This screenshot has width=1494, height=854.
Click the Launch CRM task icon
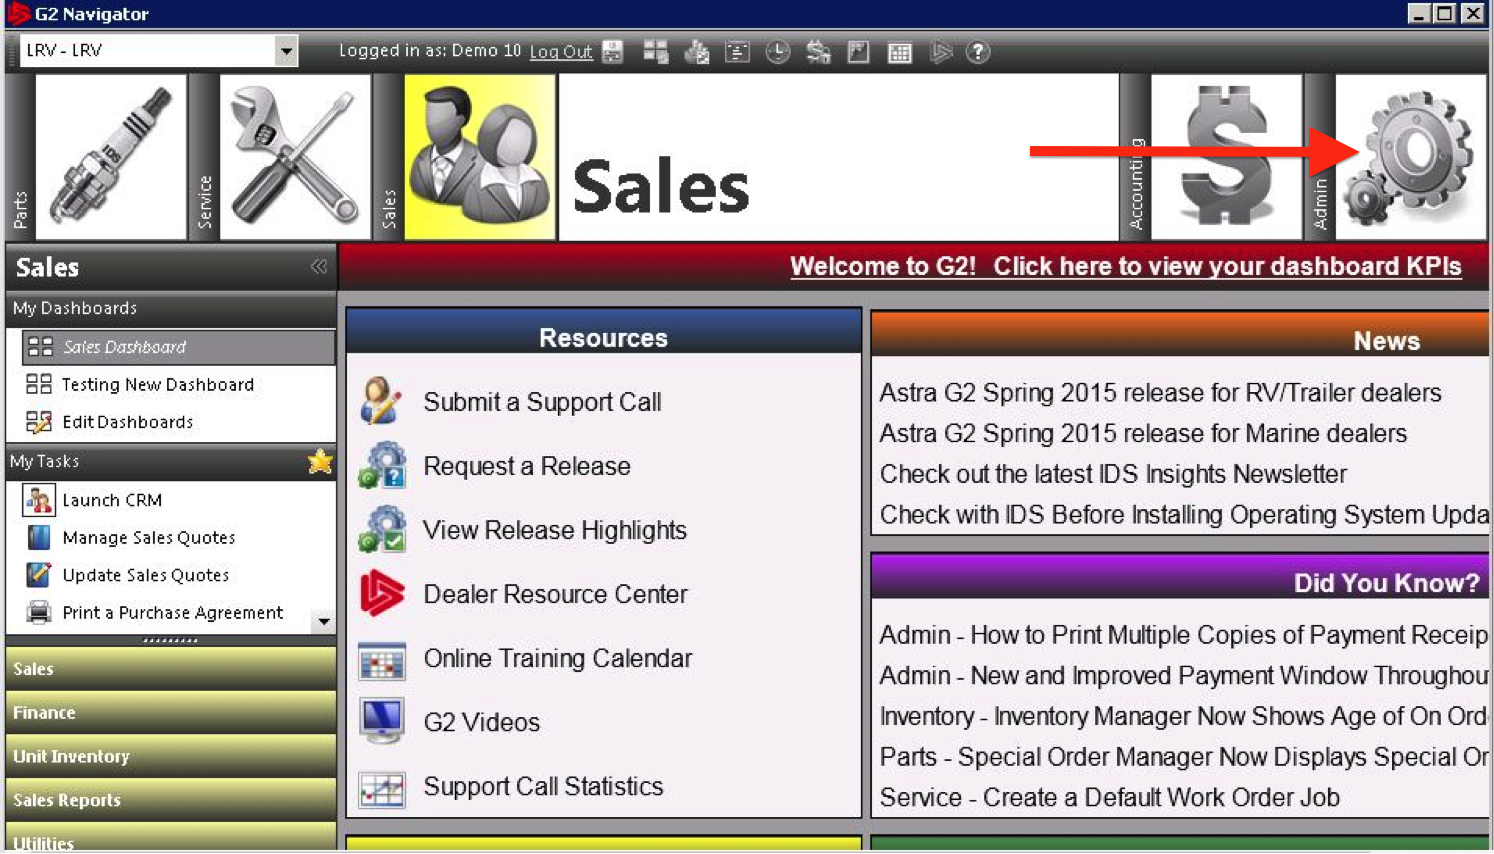coord(39,500)
